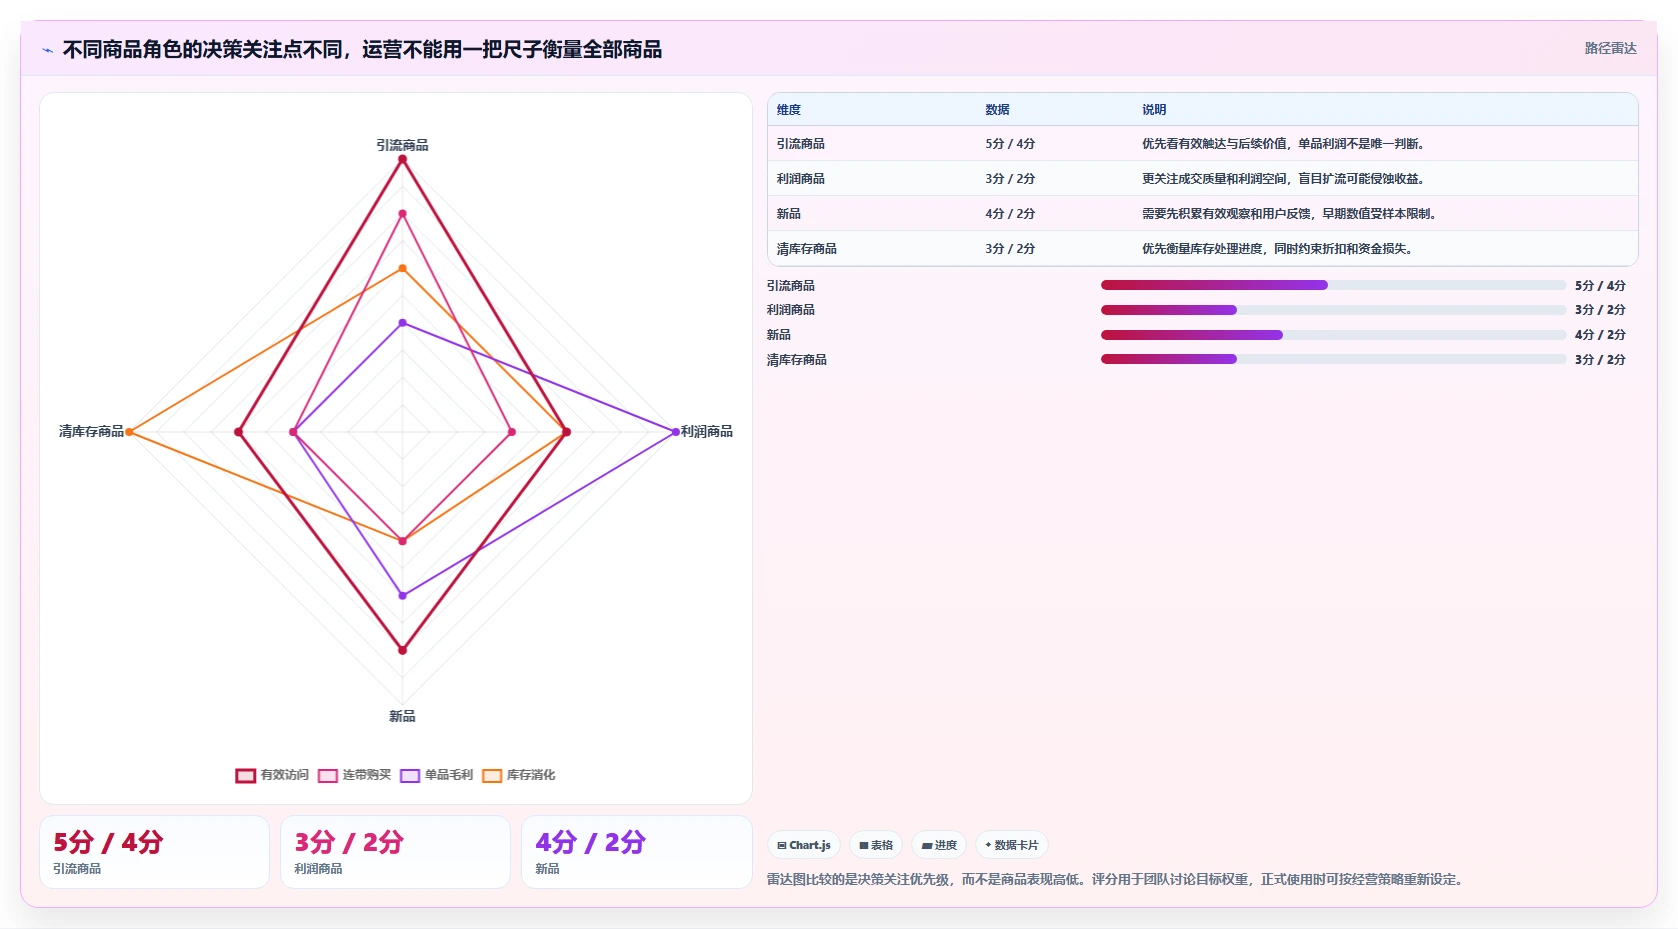Click the 4分 / 2分 label beside 新品 bar
Viewport: 1678px width, 929px height.
pyautogui.click(x=1600, y=335)
